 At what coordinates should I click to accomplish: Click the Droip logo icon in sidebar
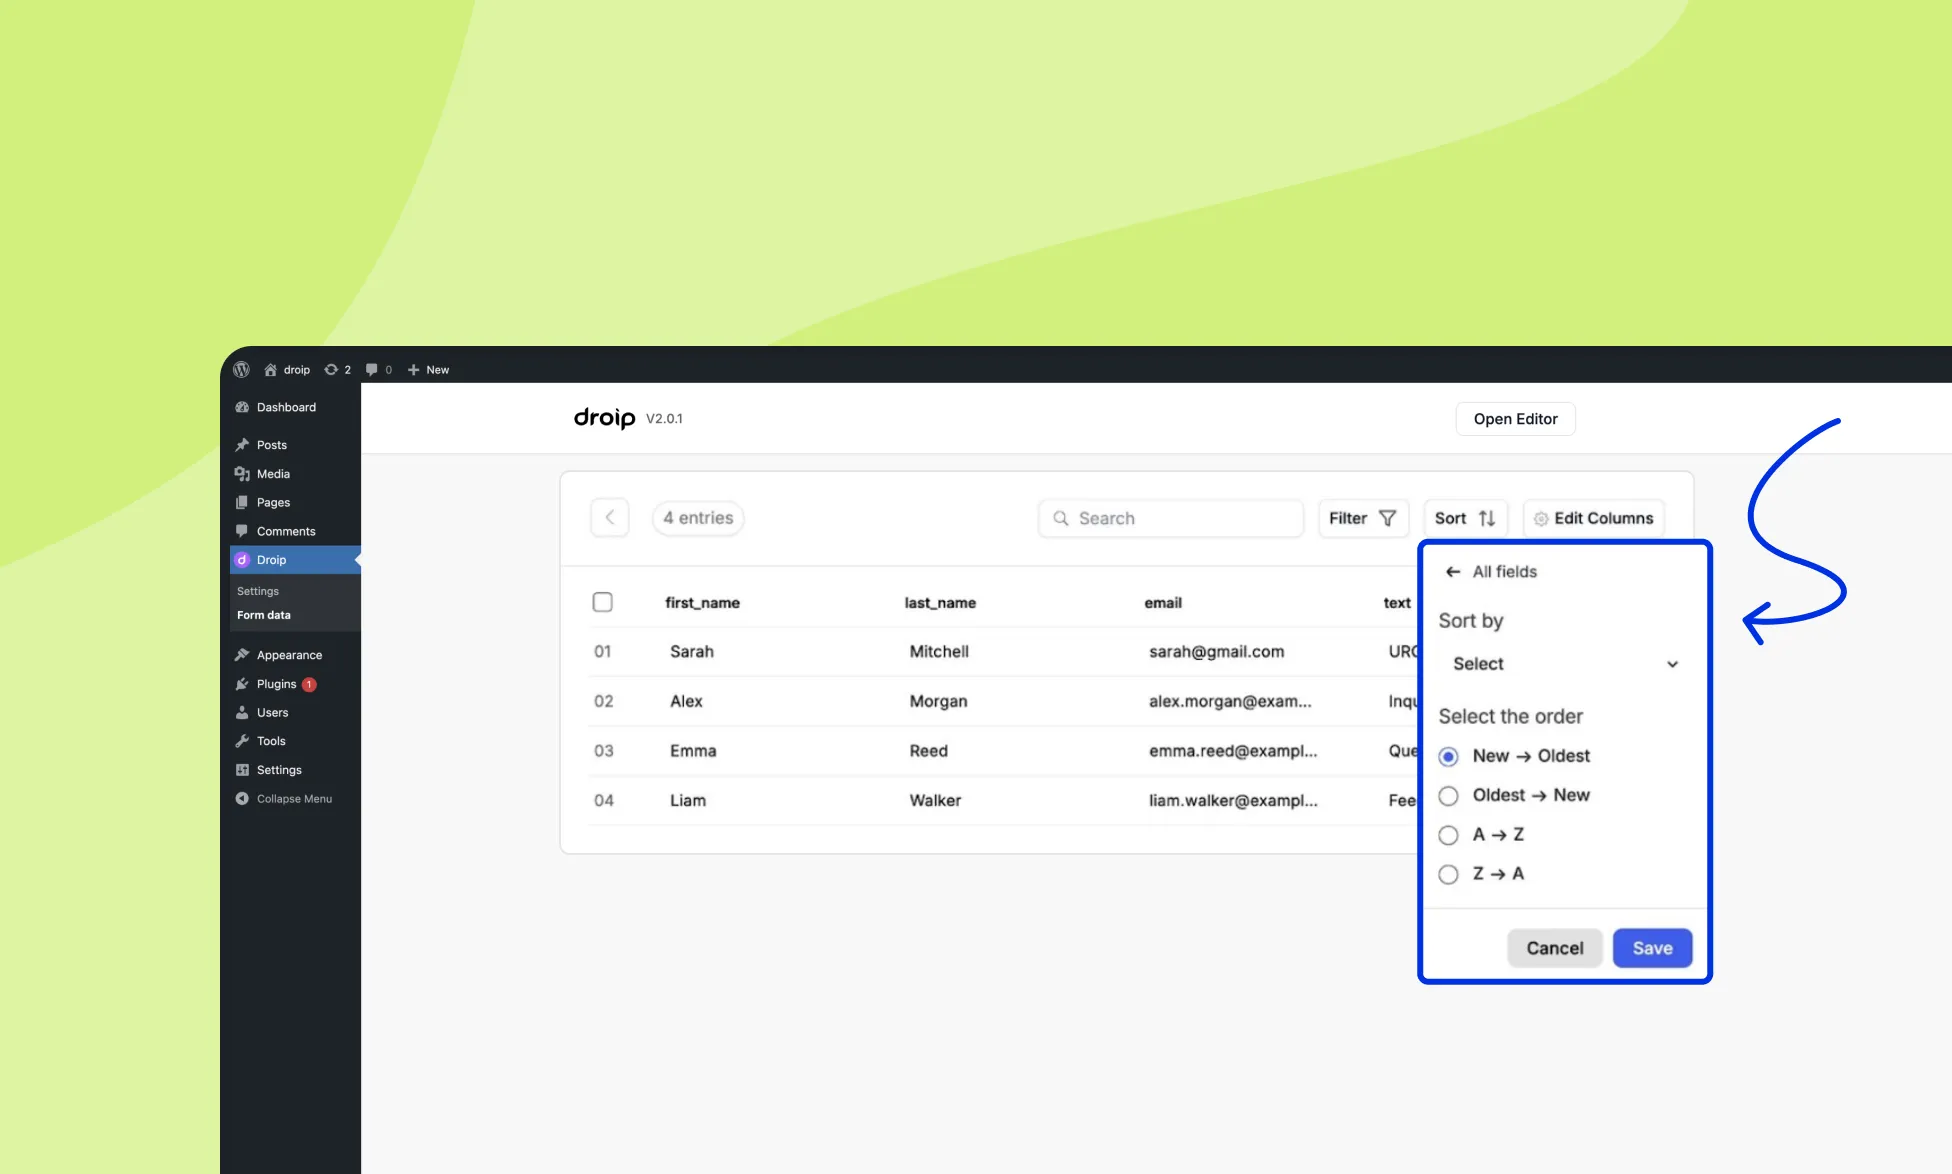point(242,560)
